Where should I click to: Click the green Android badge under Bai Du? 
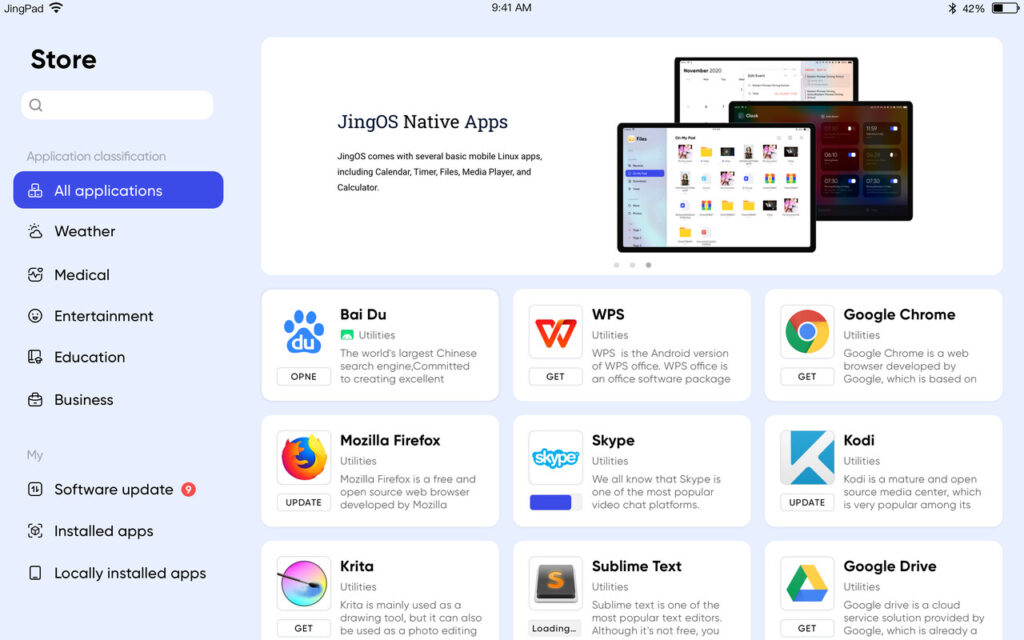(x=347, y=335)
